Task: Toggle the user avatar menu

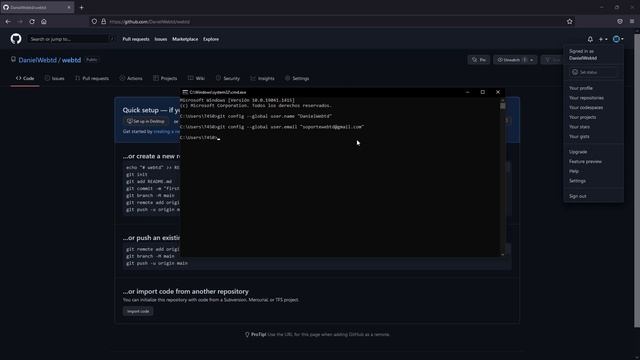Action: [618, 39]
